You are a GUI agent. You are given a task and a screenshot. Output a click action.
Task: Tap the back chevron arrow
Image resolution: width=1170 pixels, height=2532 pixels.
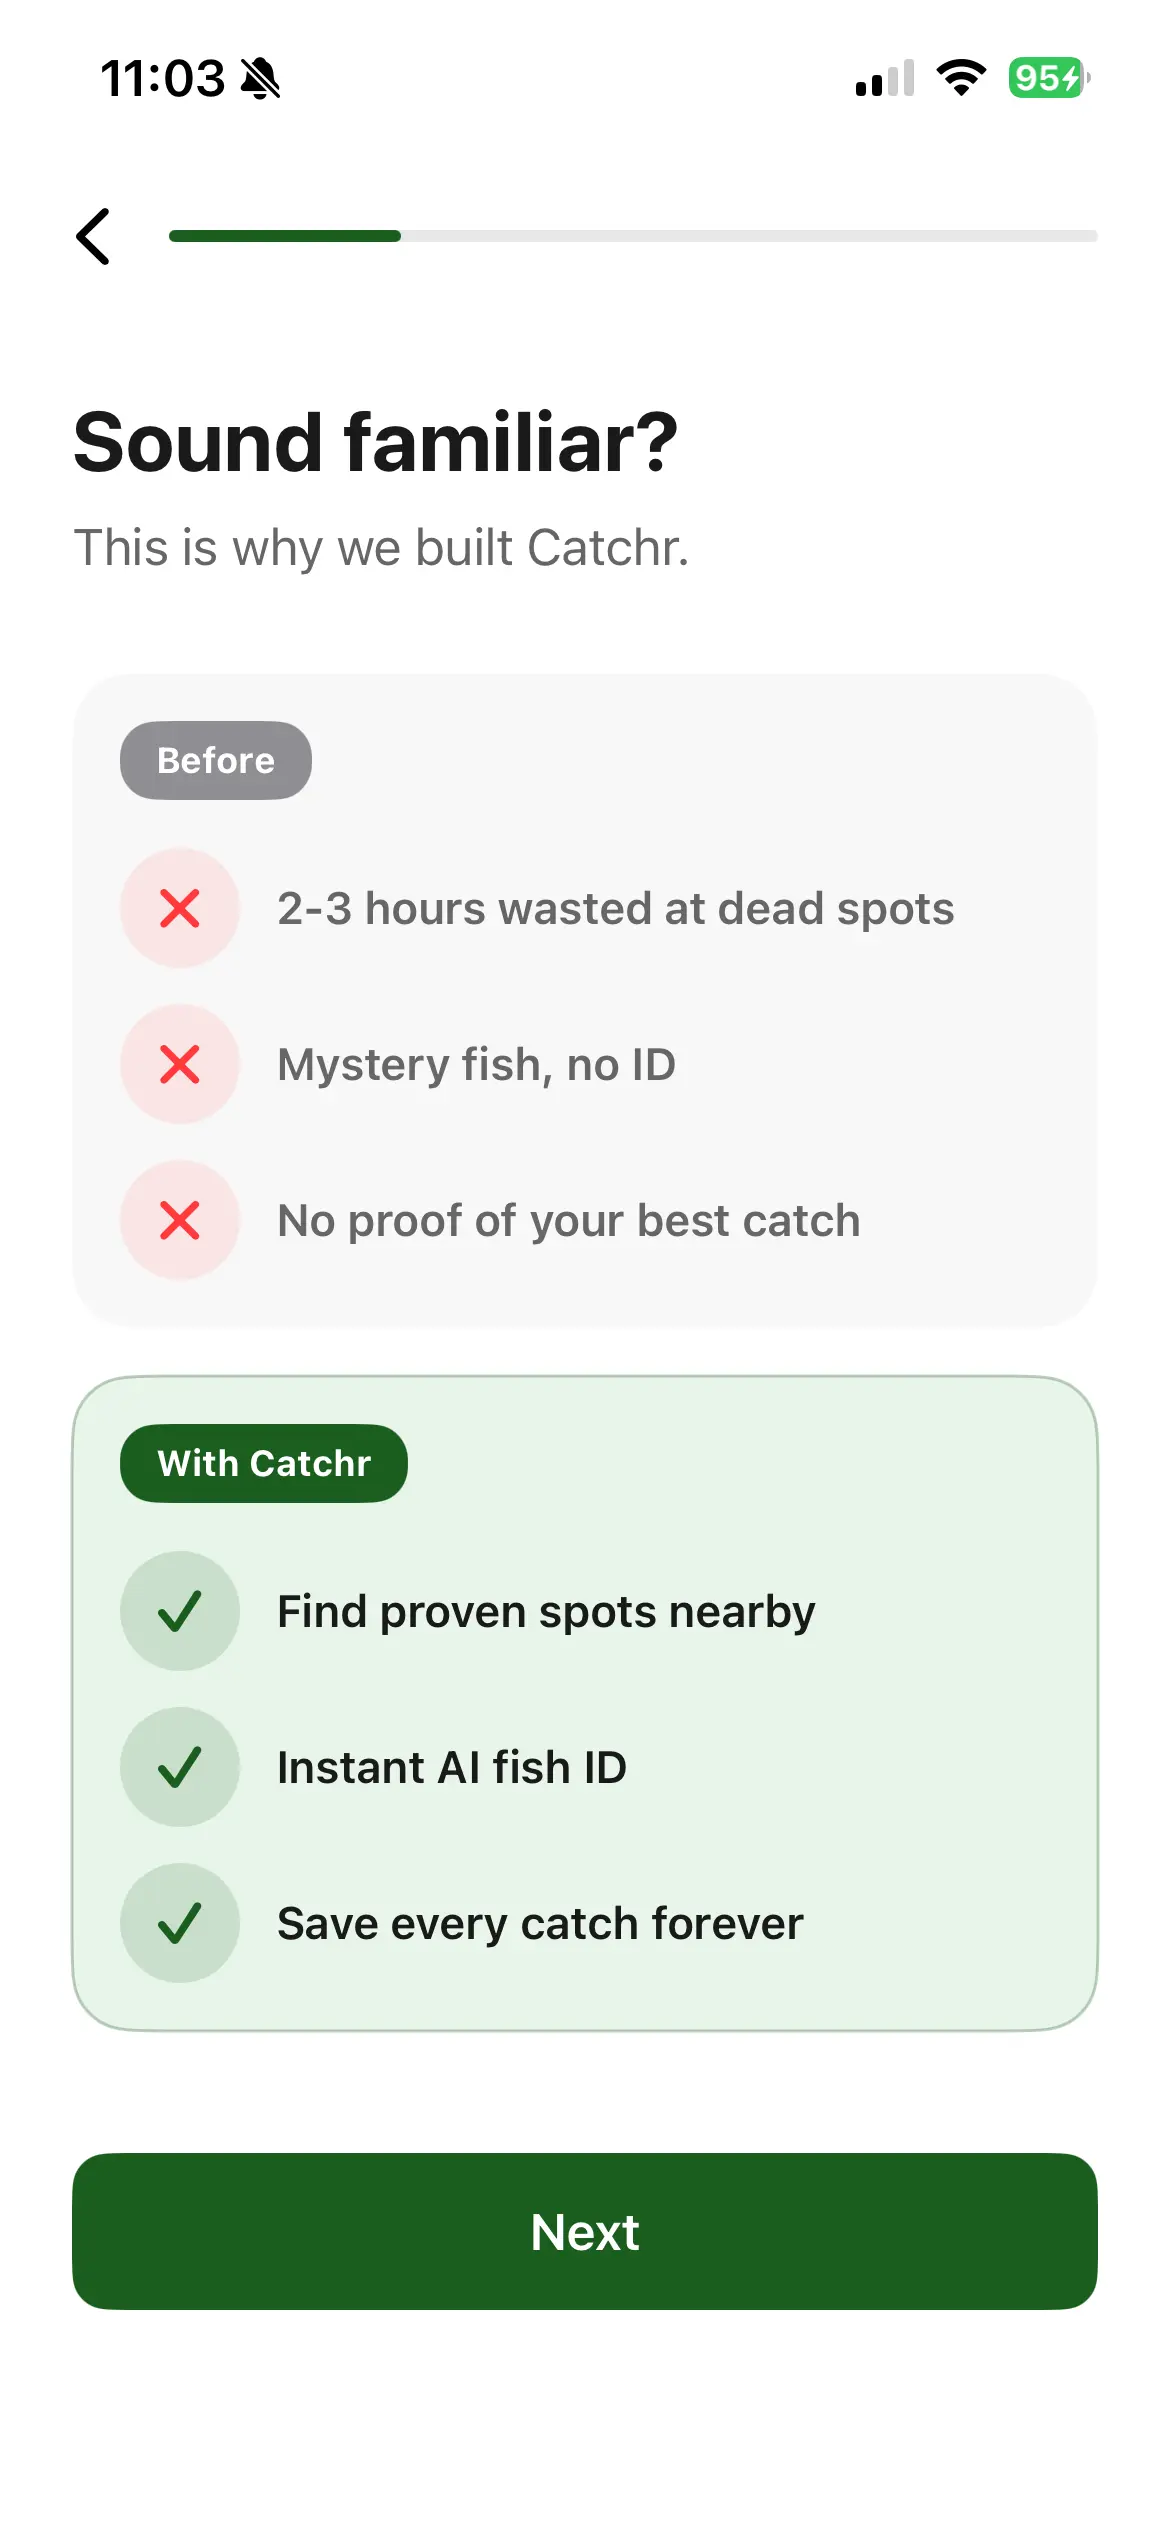tap(94, 237)
